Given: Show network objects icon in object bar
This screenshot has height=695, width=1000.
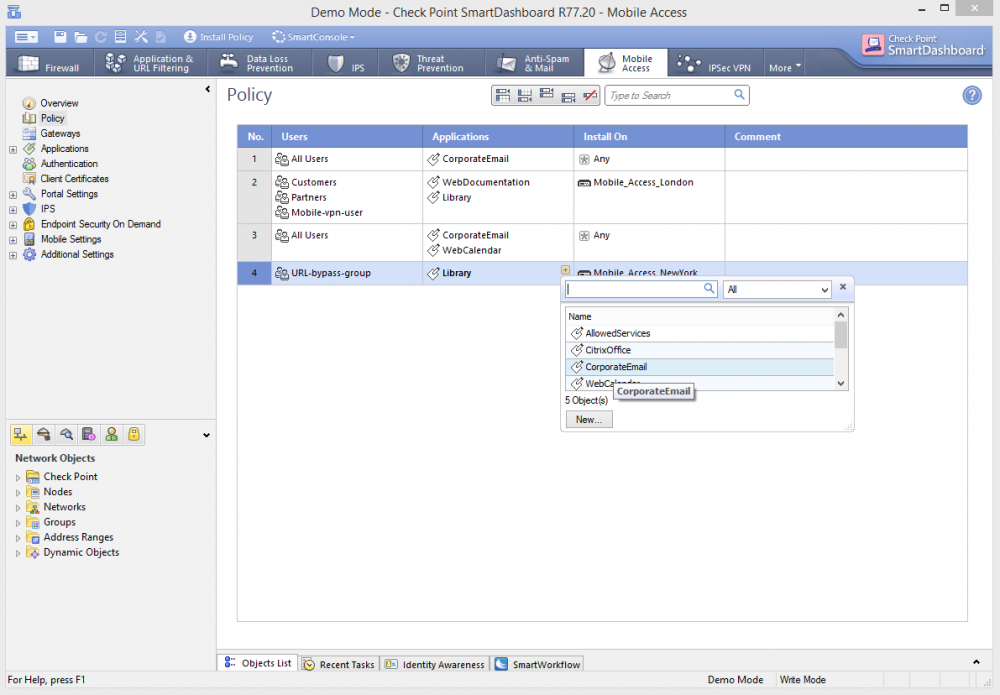Looking at the screenshot, I should (20, 435).
